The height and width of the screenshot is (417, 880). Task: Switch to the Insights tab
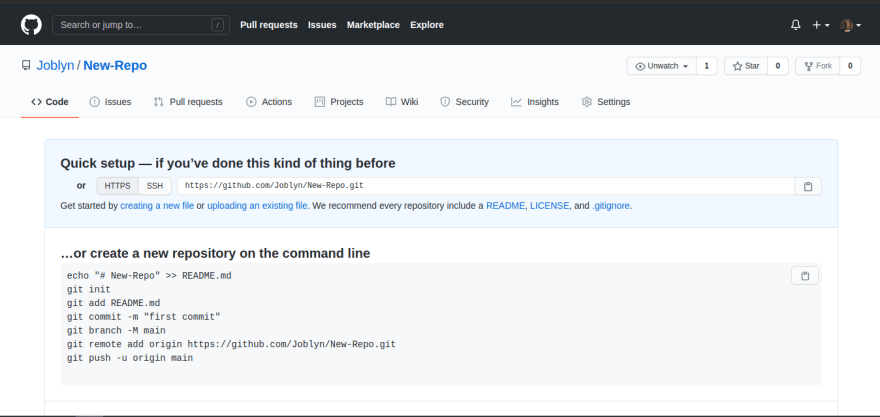535,102
